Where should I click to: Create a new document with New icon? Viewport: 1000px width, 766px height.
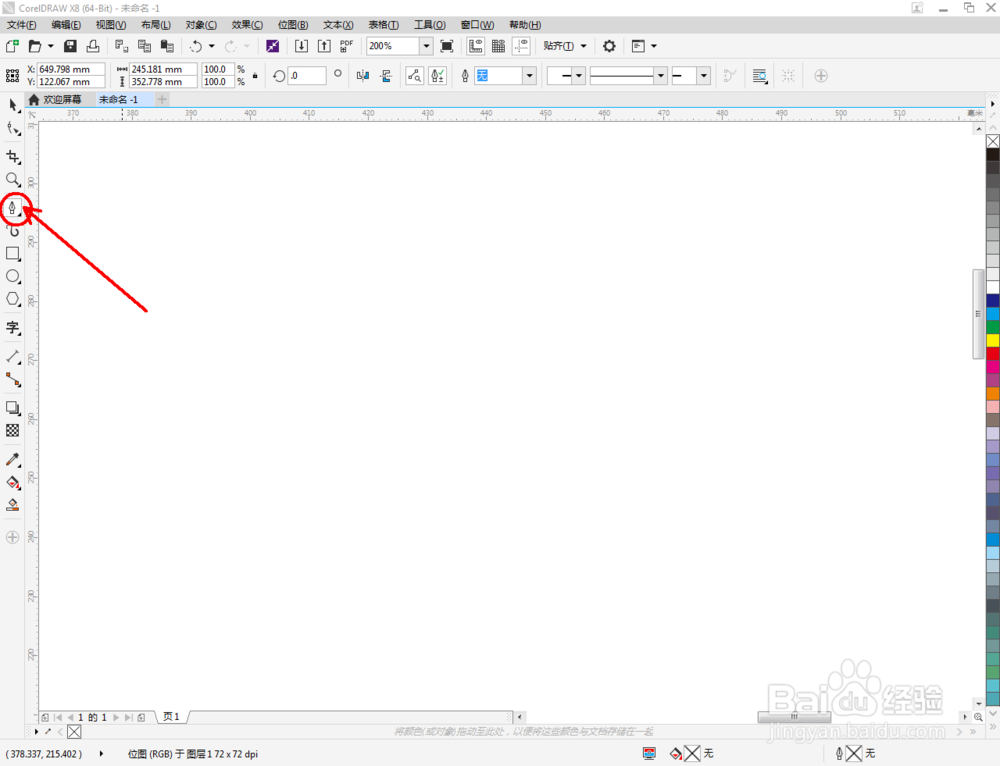(x=12, y=46)
